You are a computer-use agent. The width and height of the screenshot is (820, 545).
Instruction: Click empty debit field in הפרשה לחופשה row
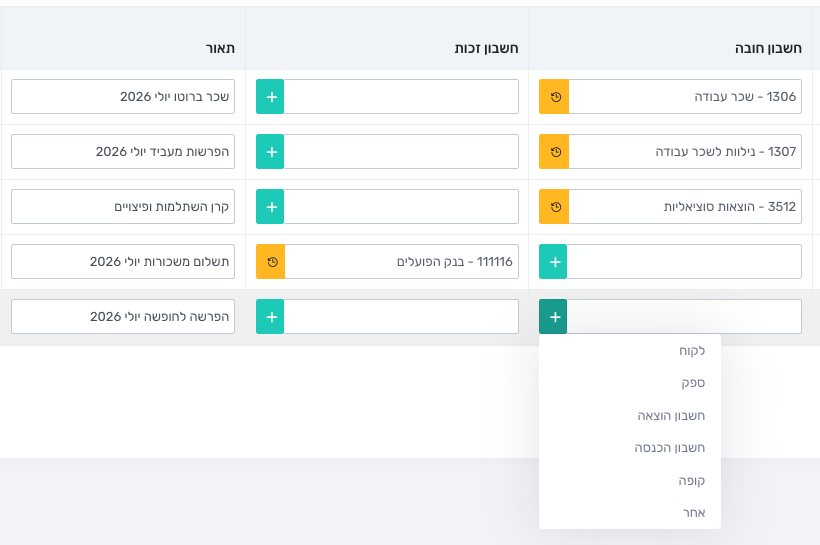coord(684,316)
